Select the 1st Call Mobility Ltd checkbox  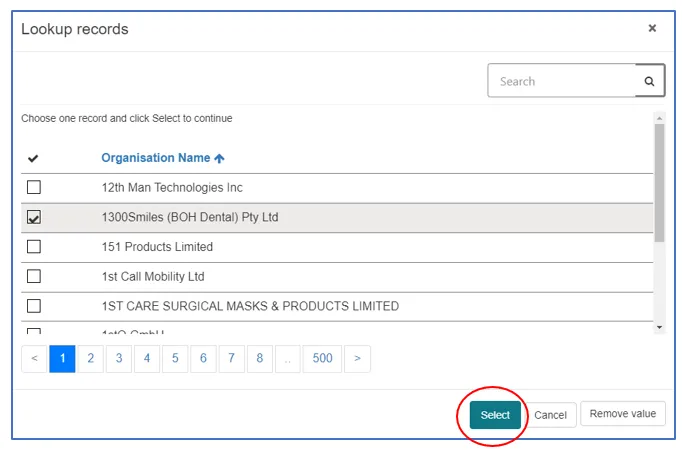(x=34, y=276)
